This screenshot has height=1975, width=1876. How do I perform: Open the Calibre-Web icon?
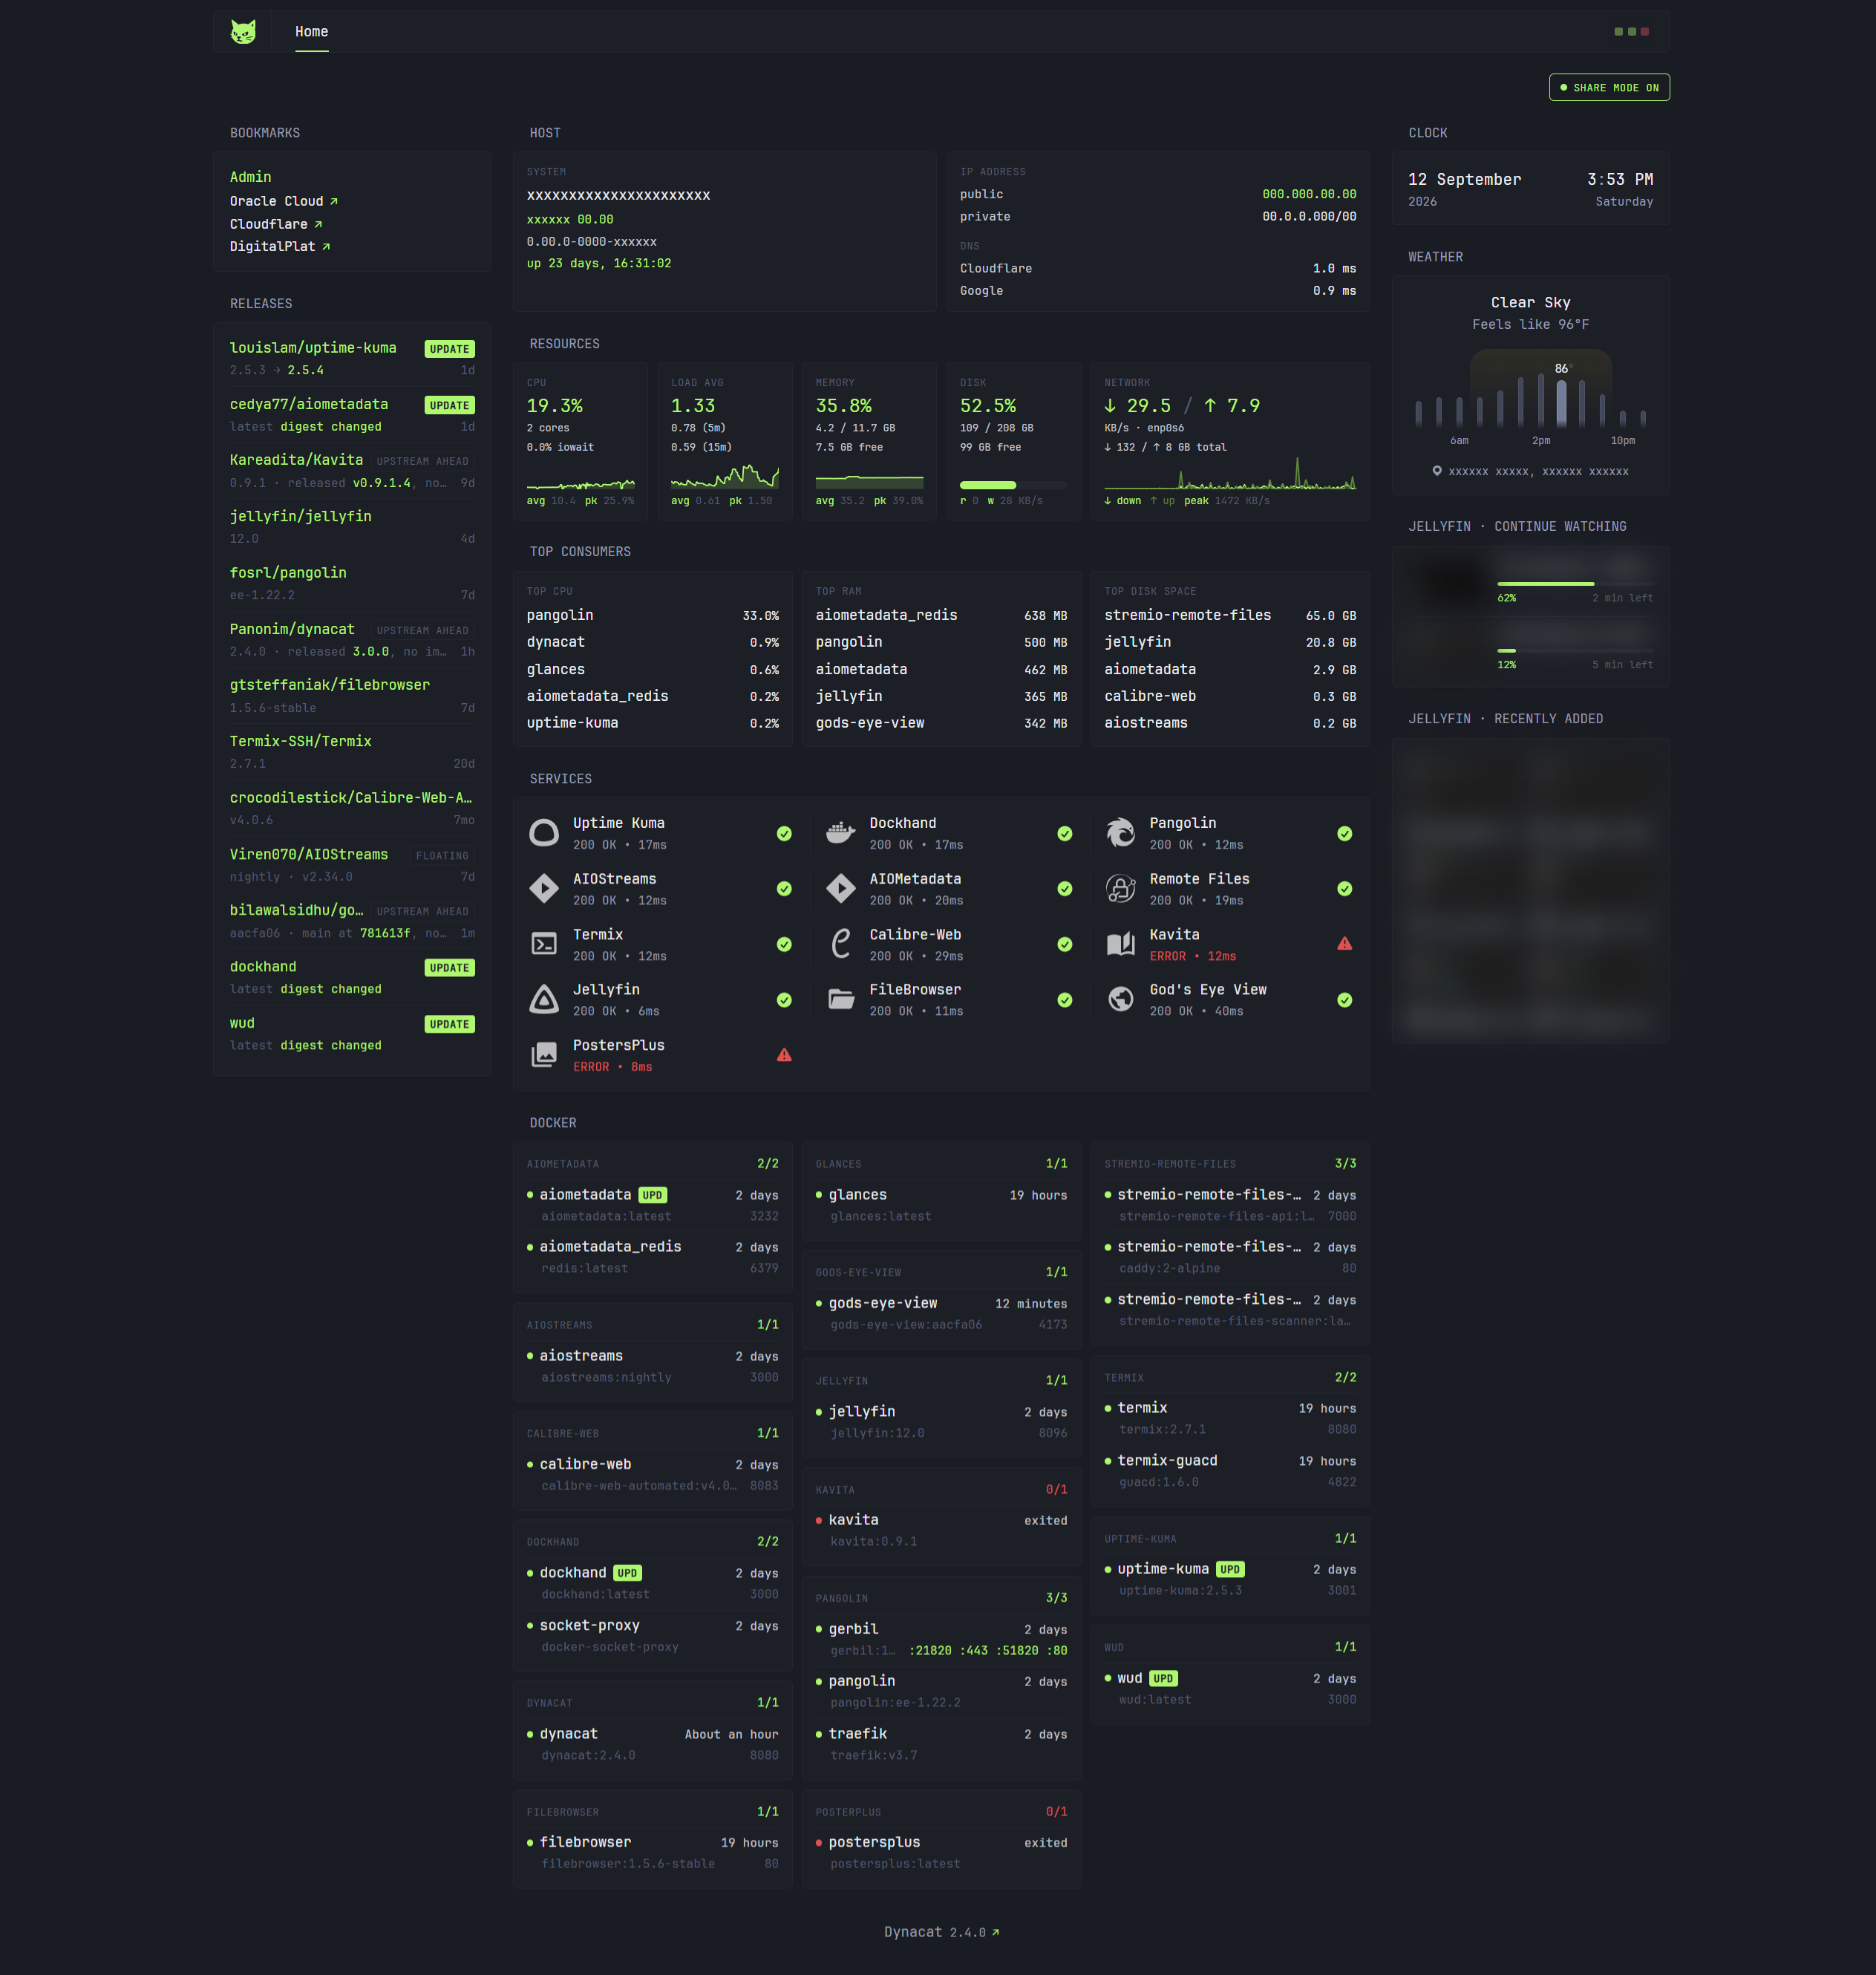click(841, 944)
